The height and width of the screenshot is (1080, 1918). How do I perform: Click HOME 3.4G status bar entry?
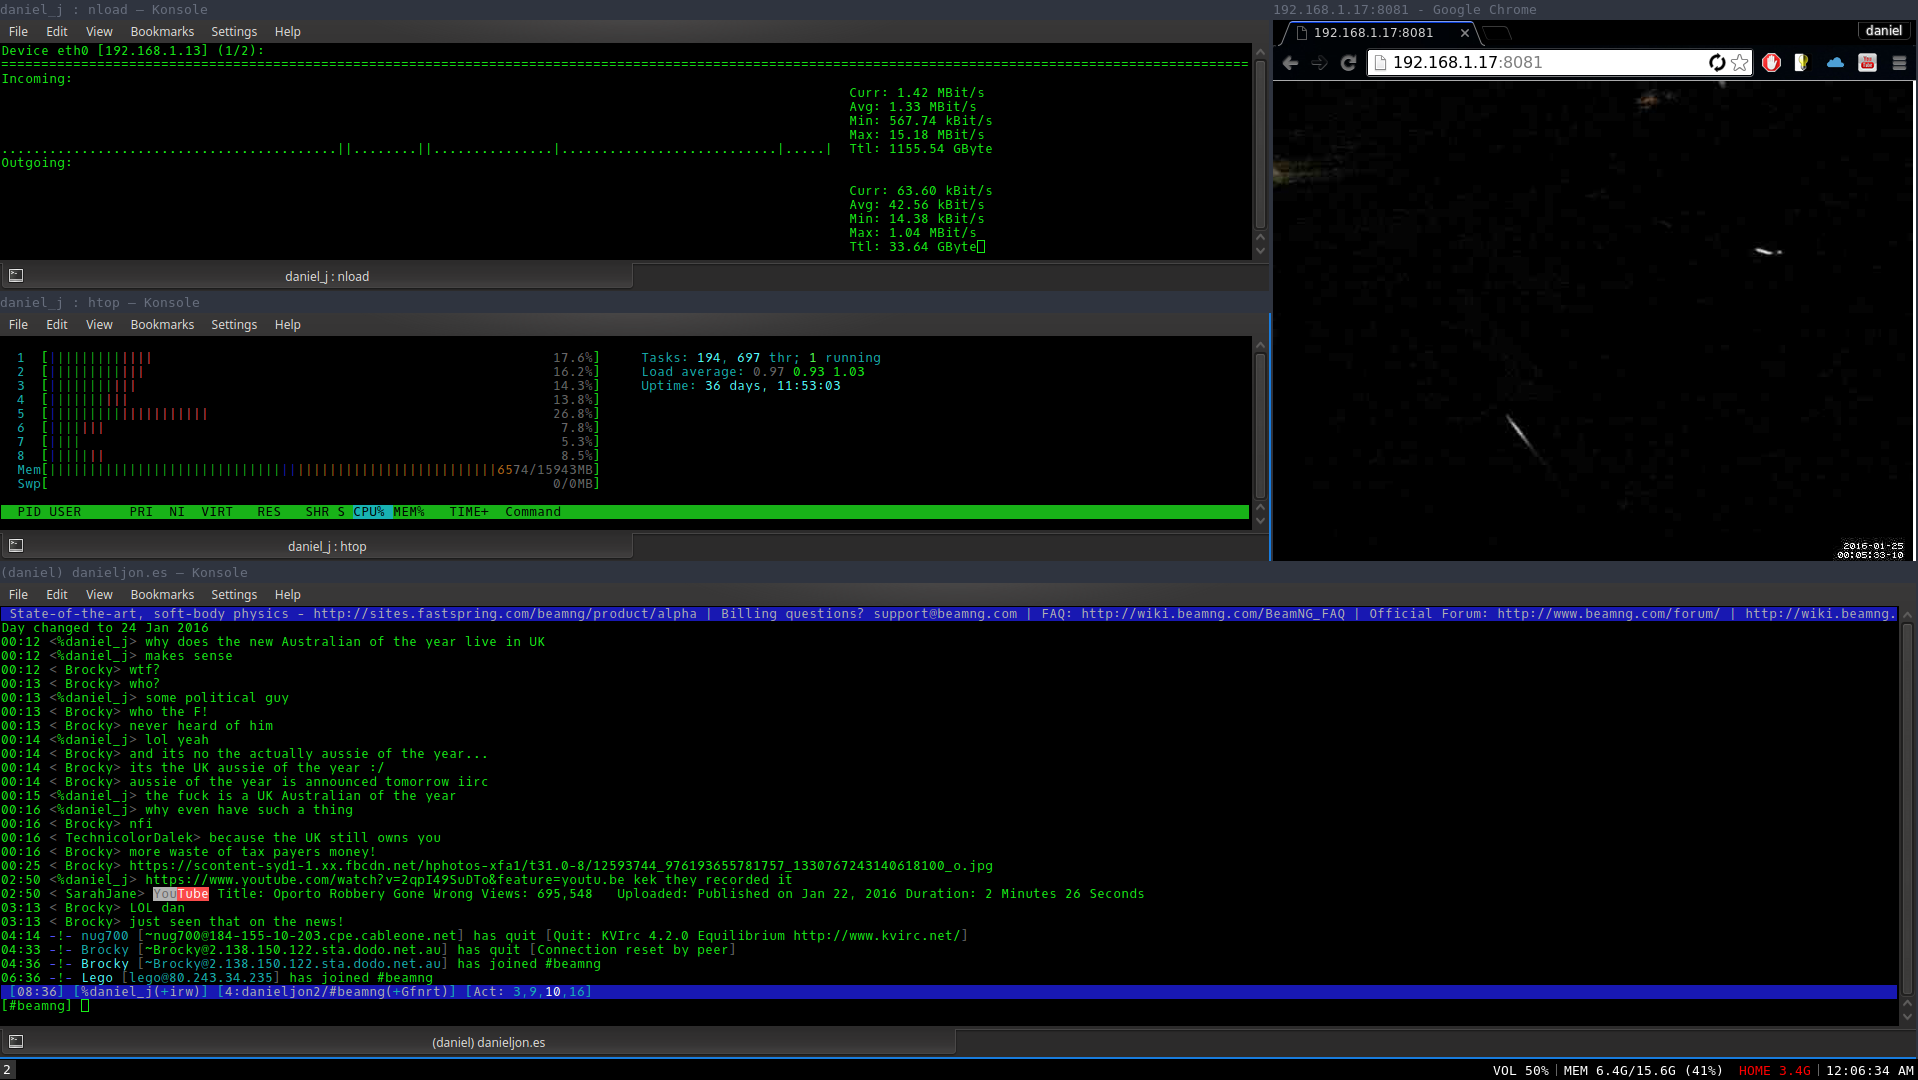[x=1774, y=1071]
